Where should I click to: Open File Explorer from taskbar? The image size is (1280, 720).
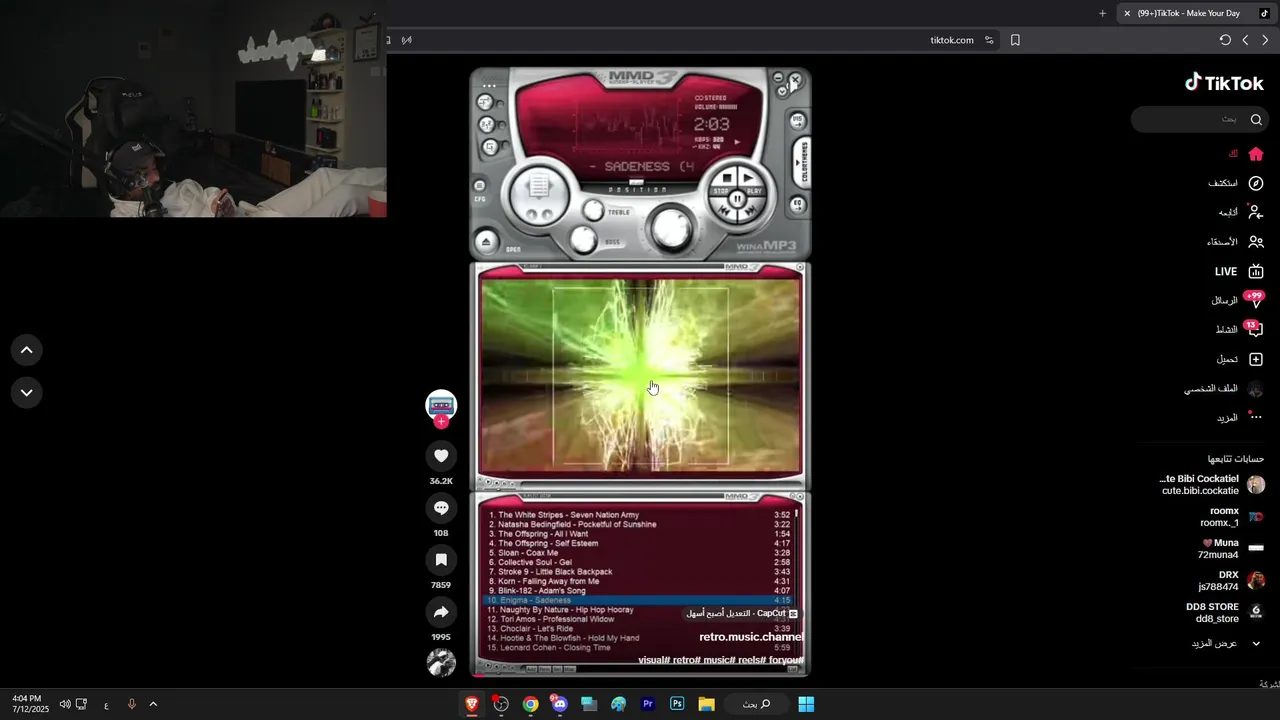706,704
